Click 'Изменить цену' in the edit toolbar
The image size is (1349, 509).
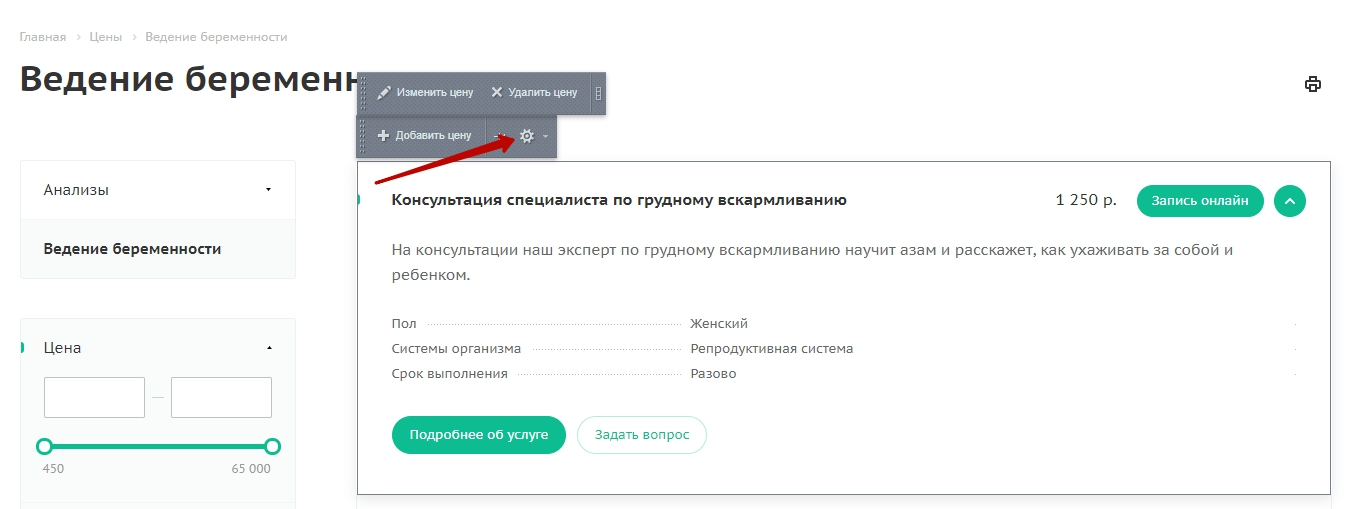click(x=425, y=92)
